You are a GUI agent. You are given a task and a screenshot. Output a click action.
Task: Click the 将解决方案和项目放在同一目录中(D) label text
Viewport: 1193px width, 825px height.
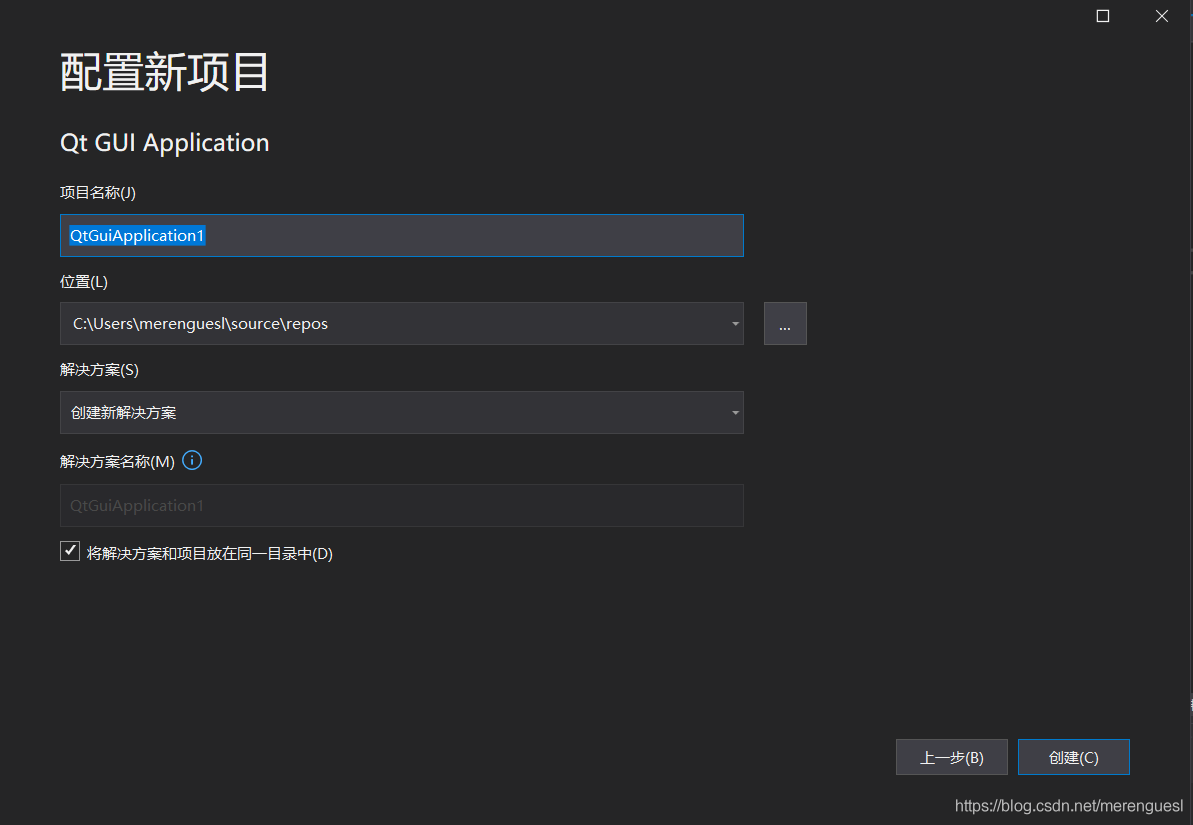coord(210,553)
